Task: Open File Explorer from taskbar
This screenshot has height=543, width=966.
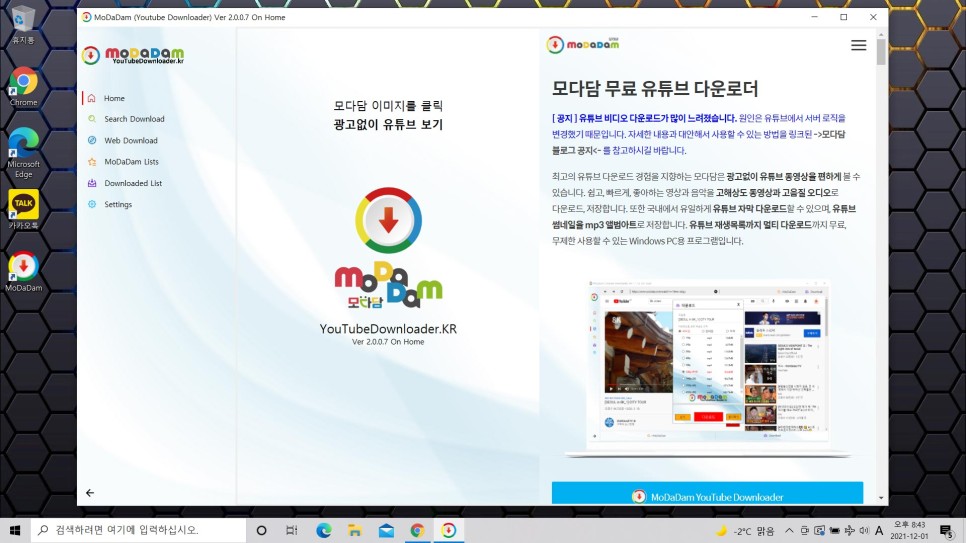Action: [355, 530]
